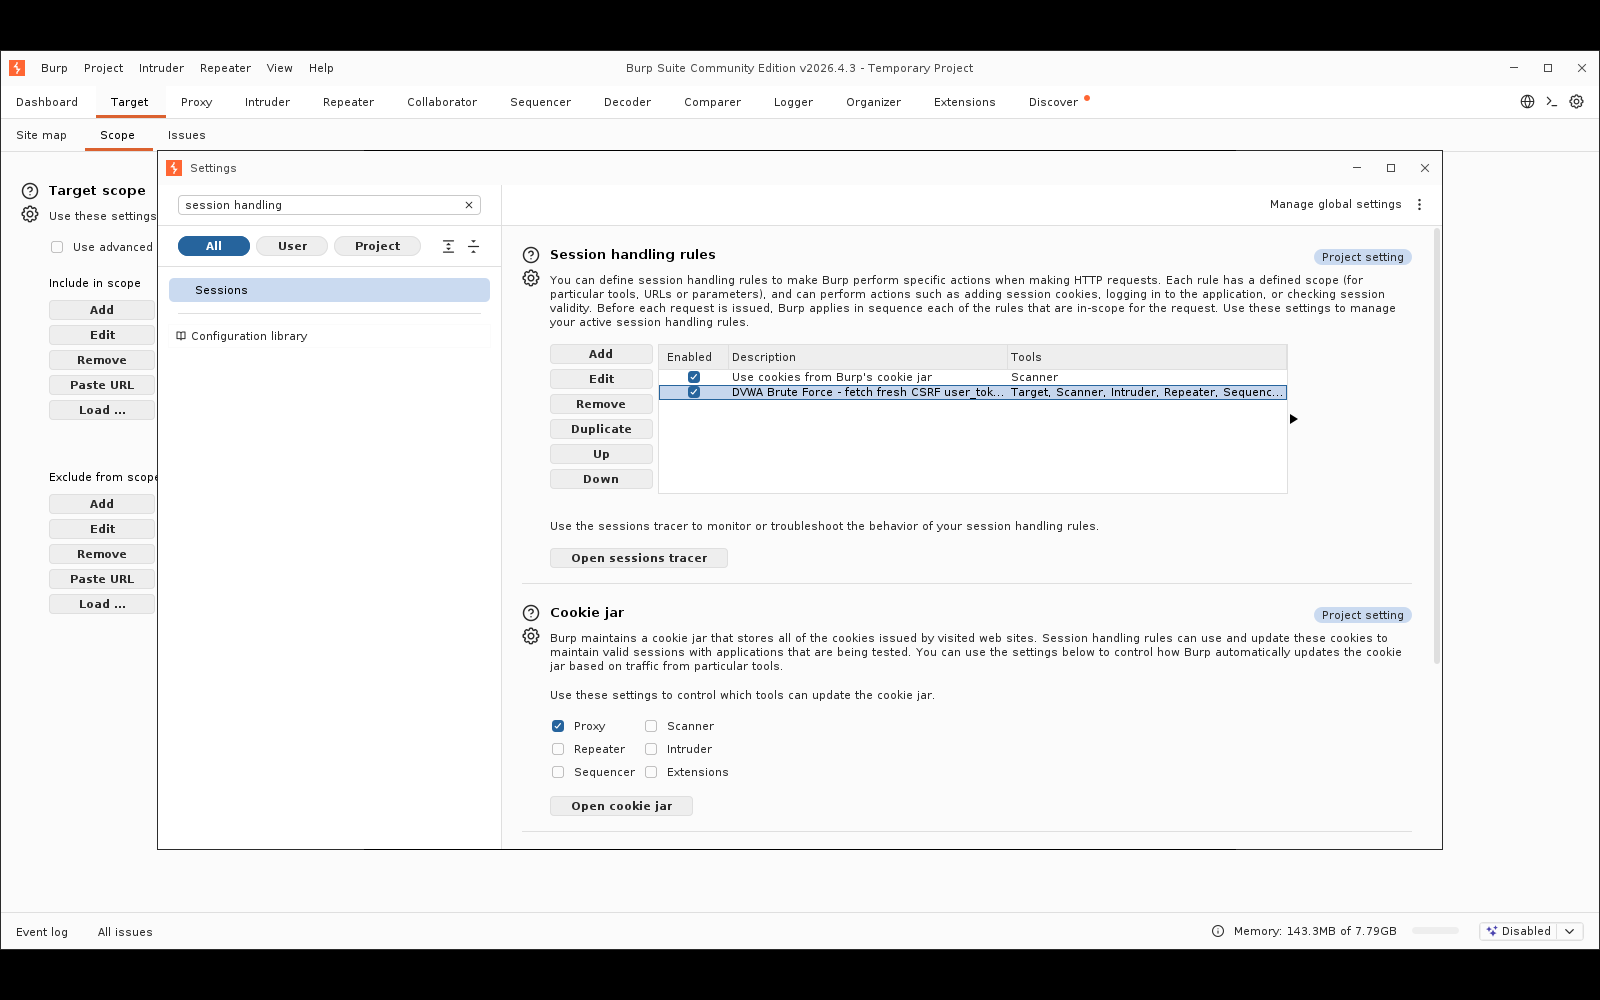The height and width of the screenshot is (1000, 1600).
Task: Switch to the Repeater tab
Action: (x=348, y=102)
